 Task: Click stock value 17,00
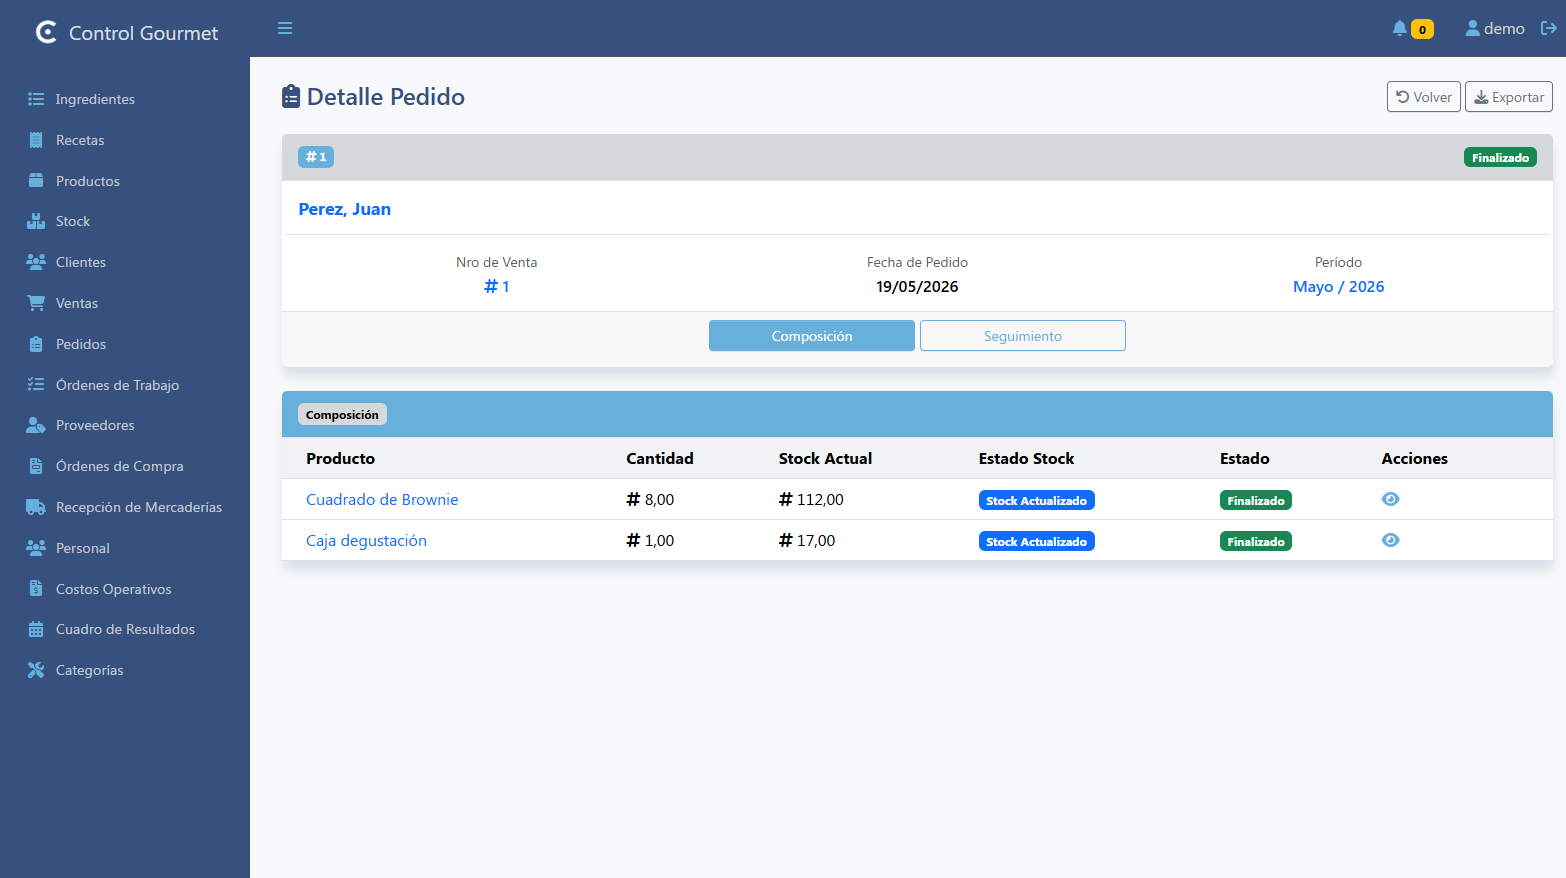coord(807,541)
